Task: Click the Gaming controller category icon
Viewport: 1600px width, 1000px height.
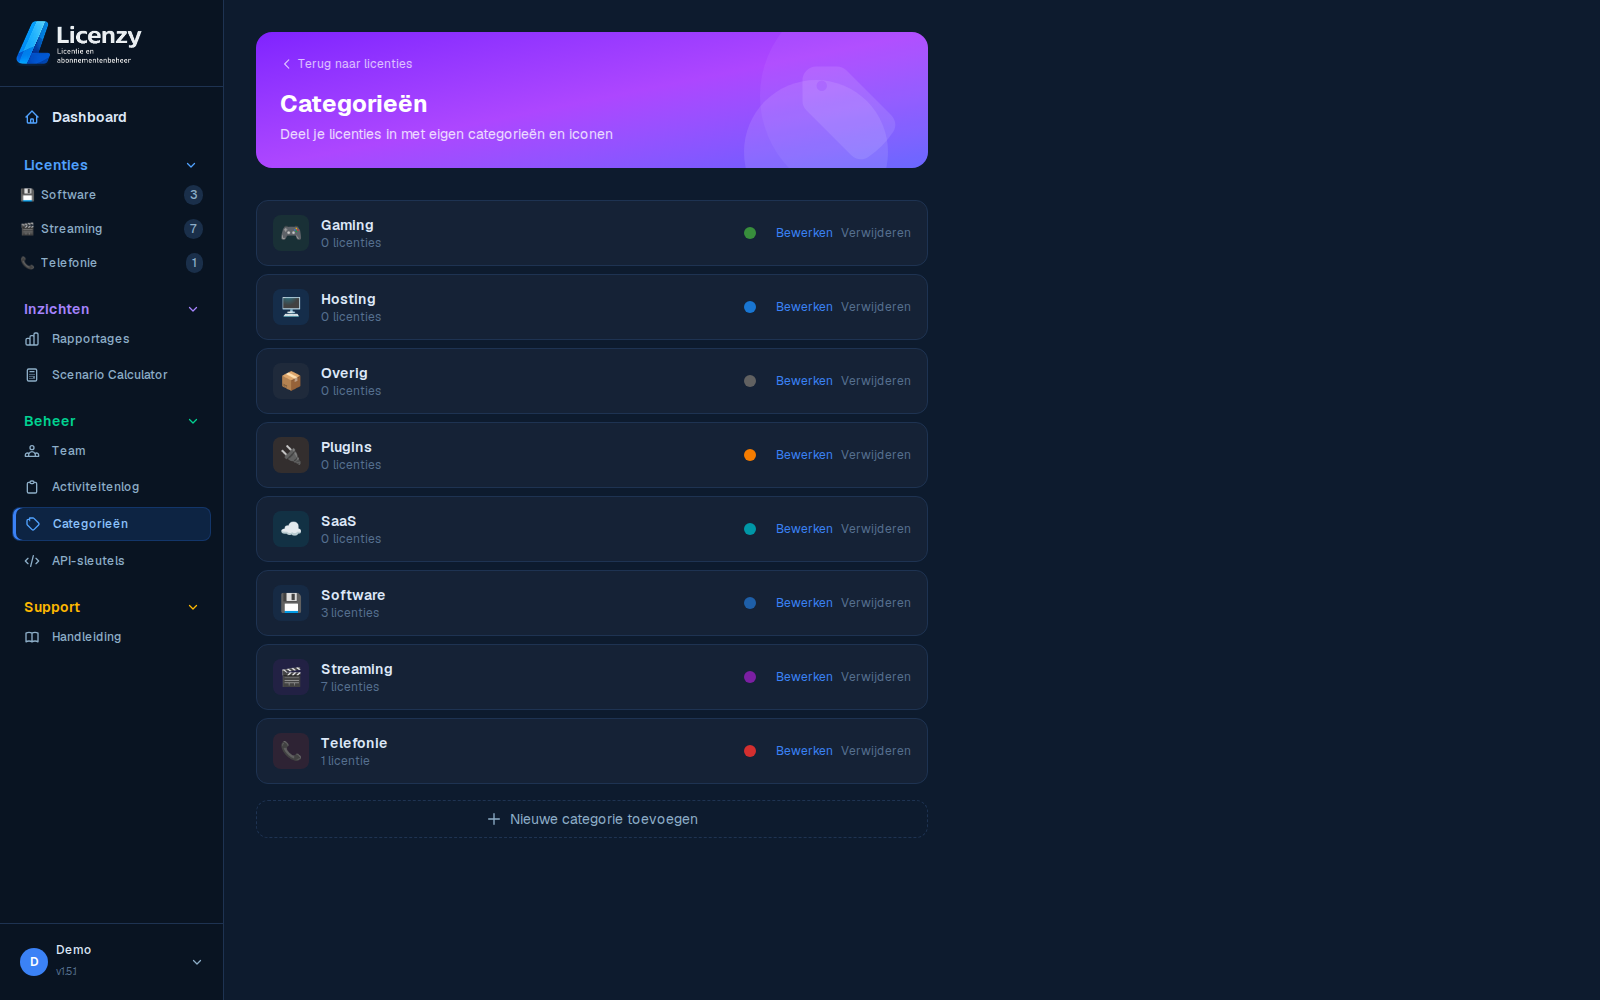Action: pyautogui.click(x=291, y=233)
